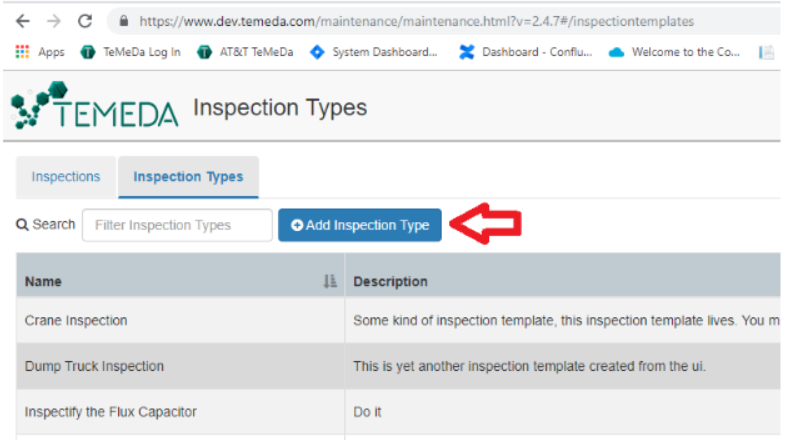Click the padlock icon in the address bar
The width and height of the screenshot is (785, 440).
point(124,21)
